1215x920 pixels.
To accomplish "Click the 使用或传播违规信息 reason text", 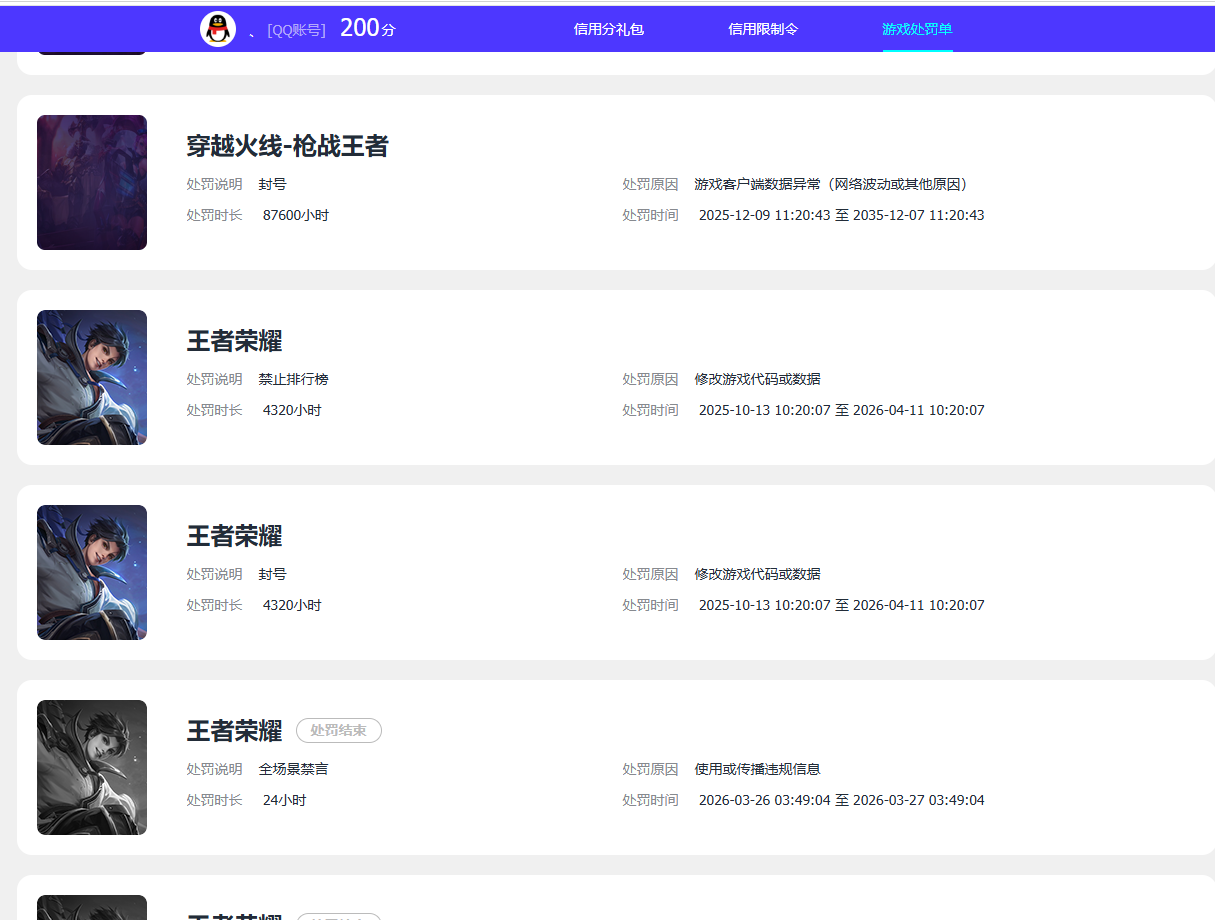I will click(757, 769).
